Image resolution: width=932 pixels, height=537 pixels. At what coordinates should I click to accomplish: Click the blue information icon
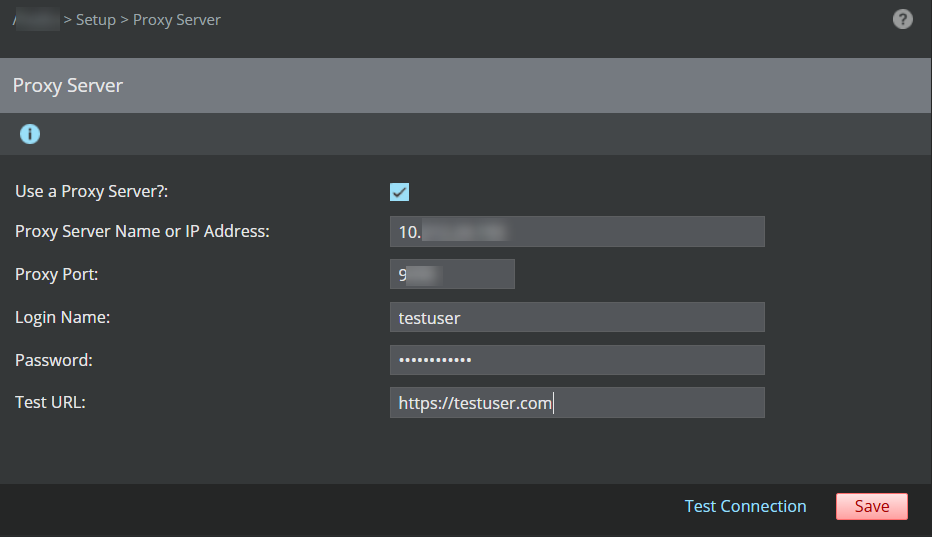pos(30,134)
